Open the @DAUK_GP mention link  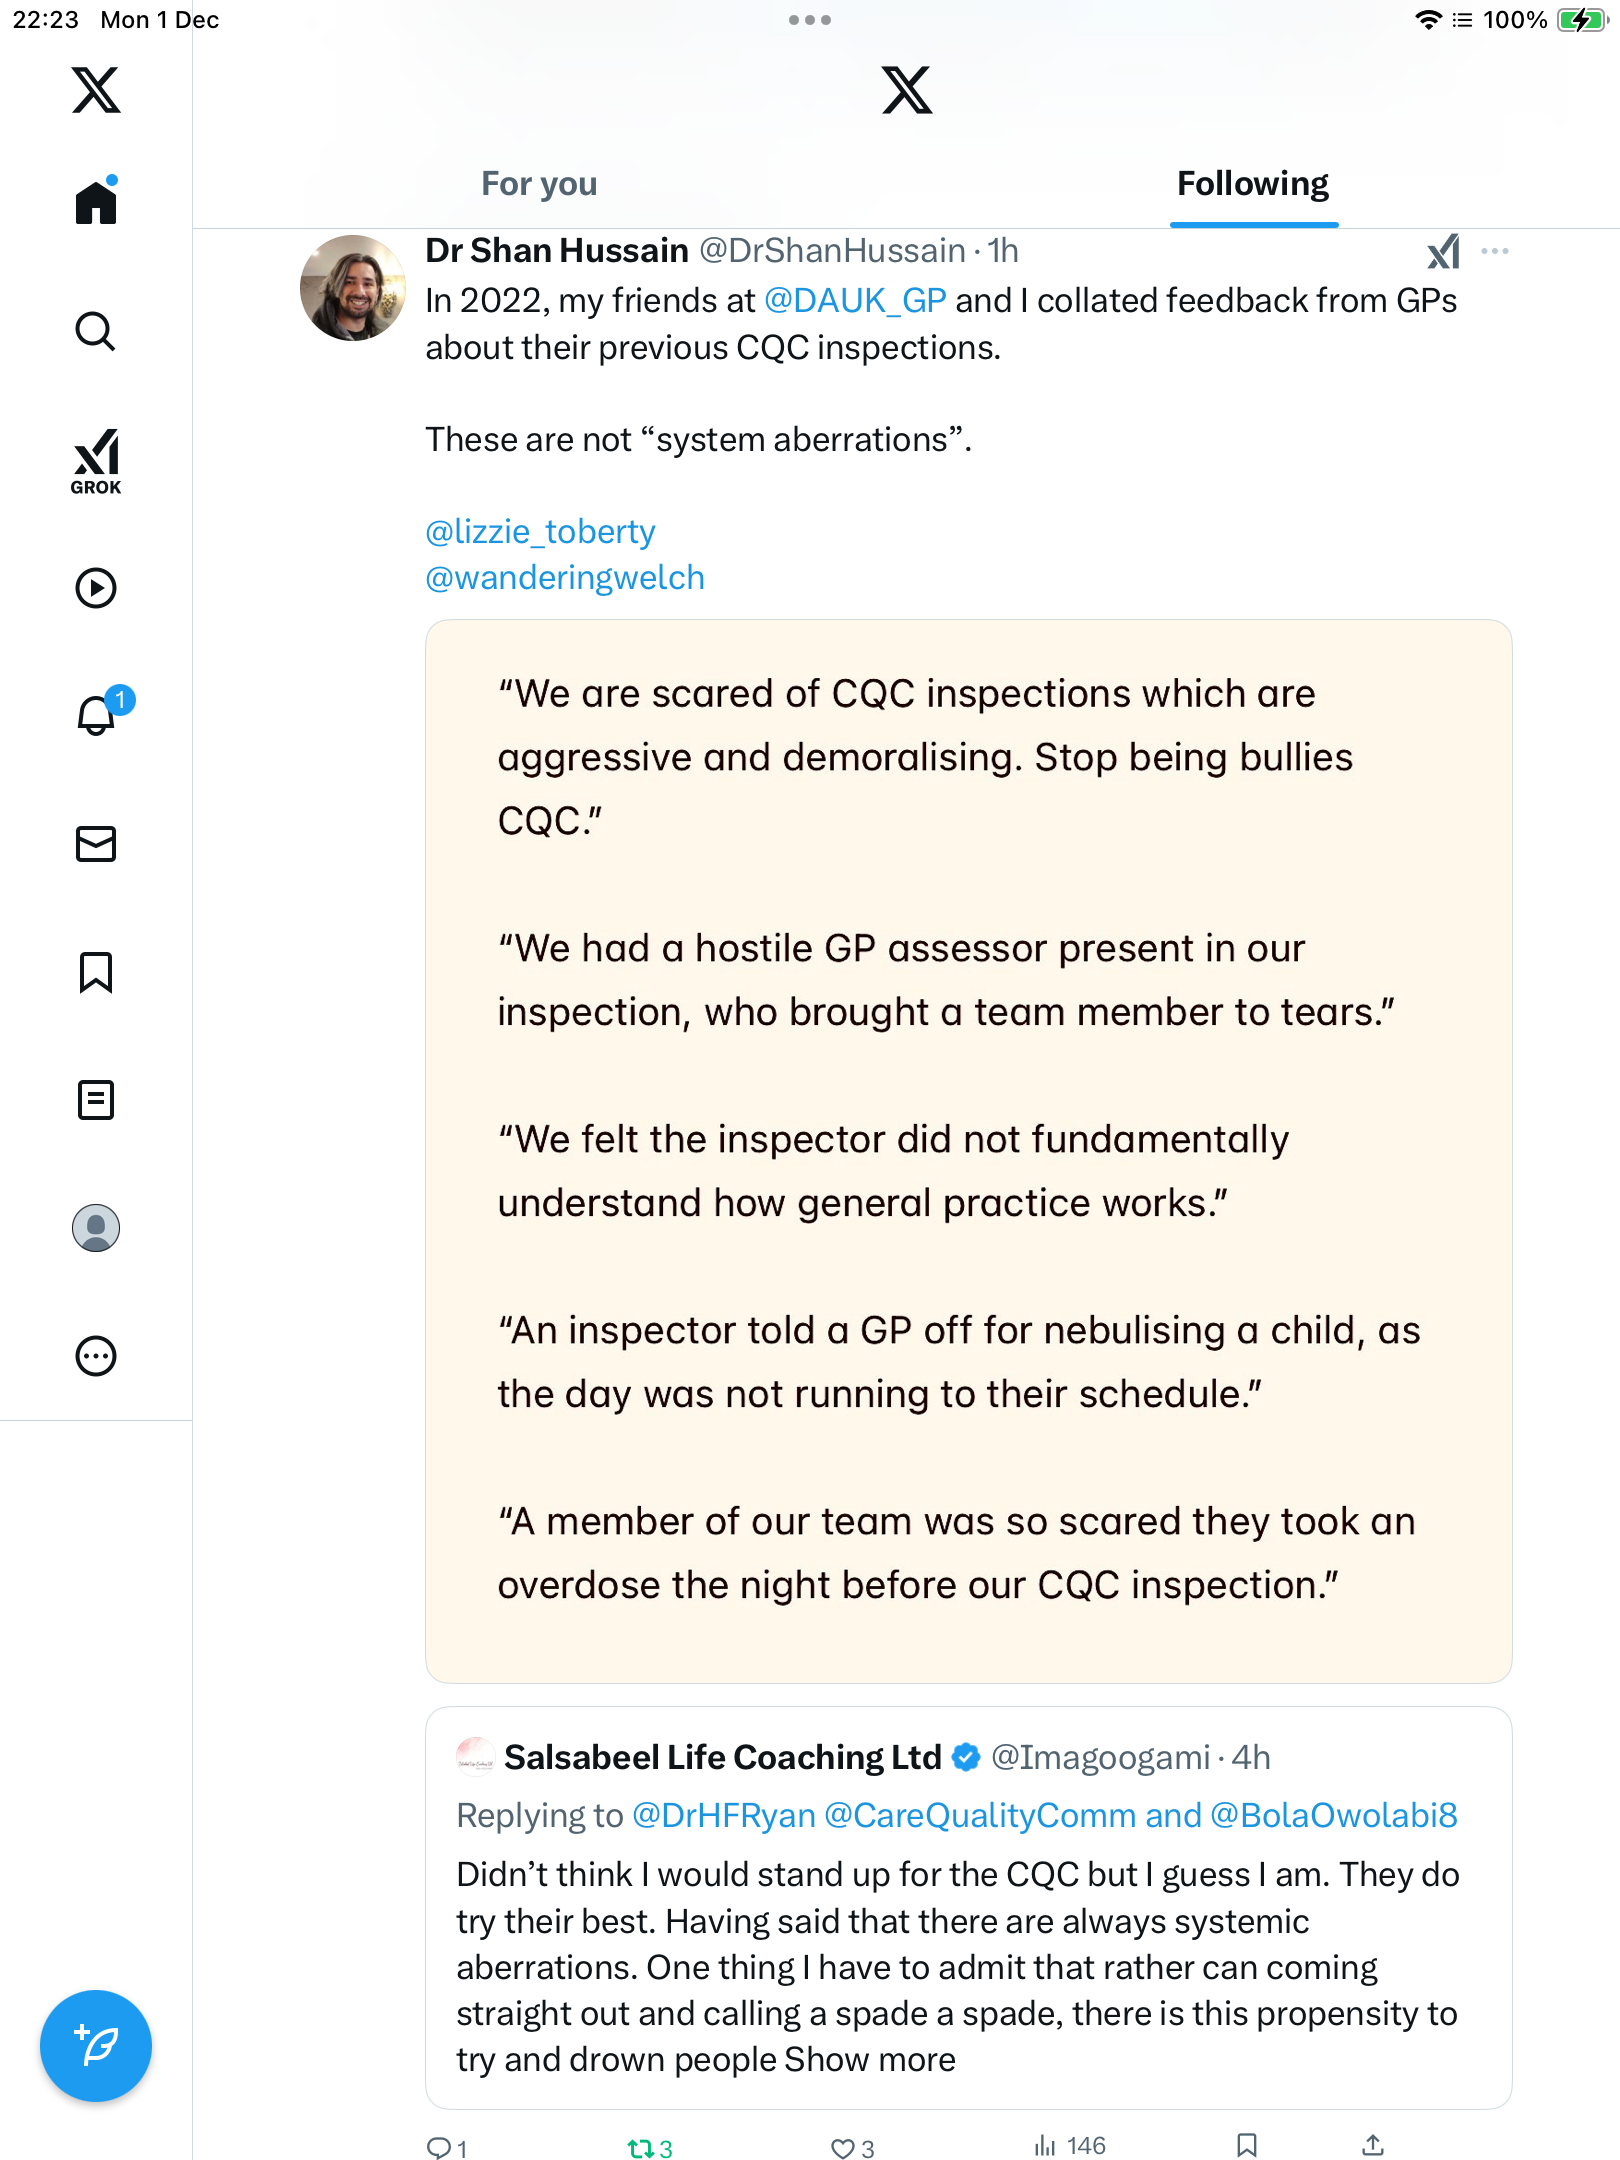pyautogui.click(x=855, y=301)
